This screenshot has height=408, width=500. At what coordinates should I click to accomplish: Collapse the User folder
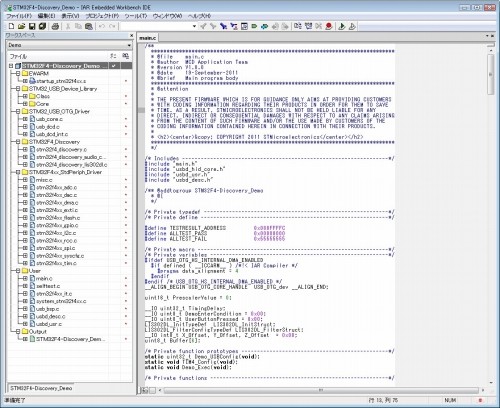click(18, 271)
